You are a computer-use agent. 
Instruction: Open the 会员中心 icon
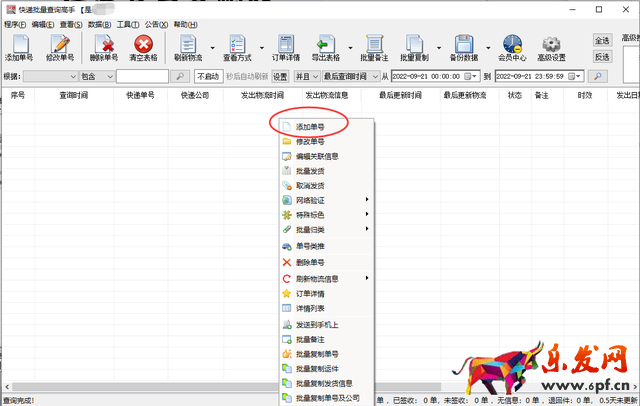tap(512, 46)
